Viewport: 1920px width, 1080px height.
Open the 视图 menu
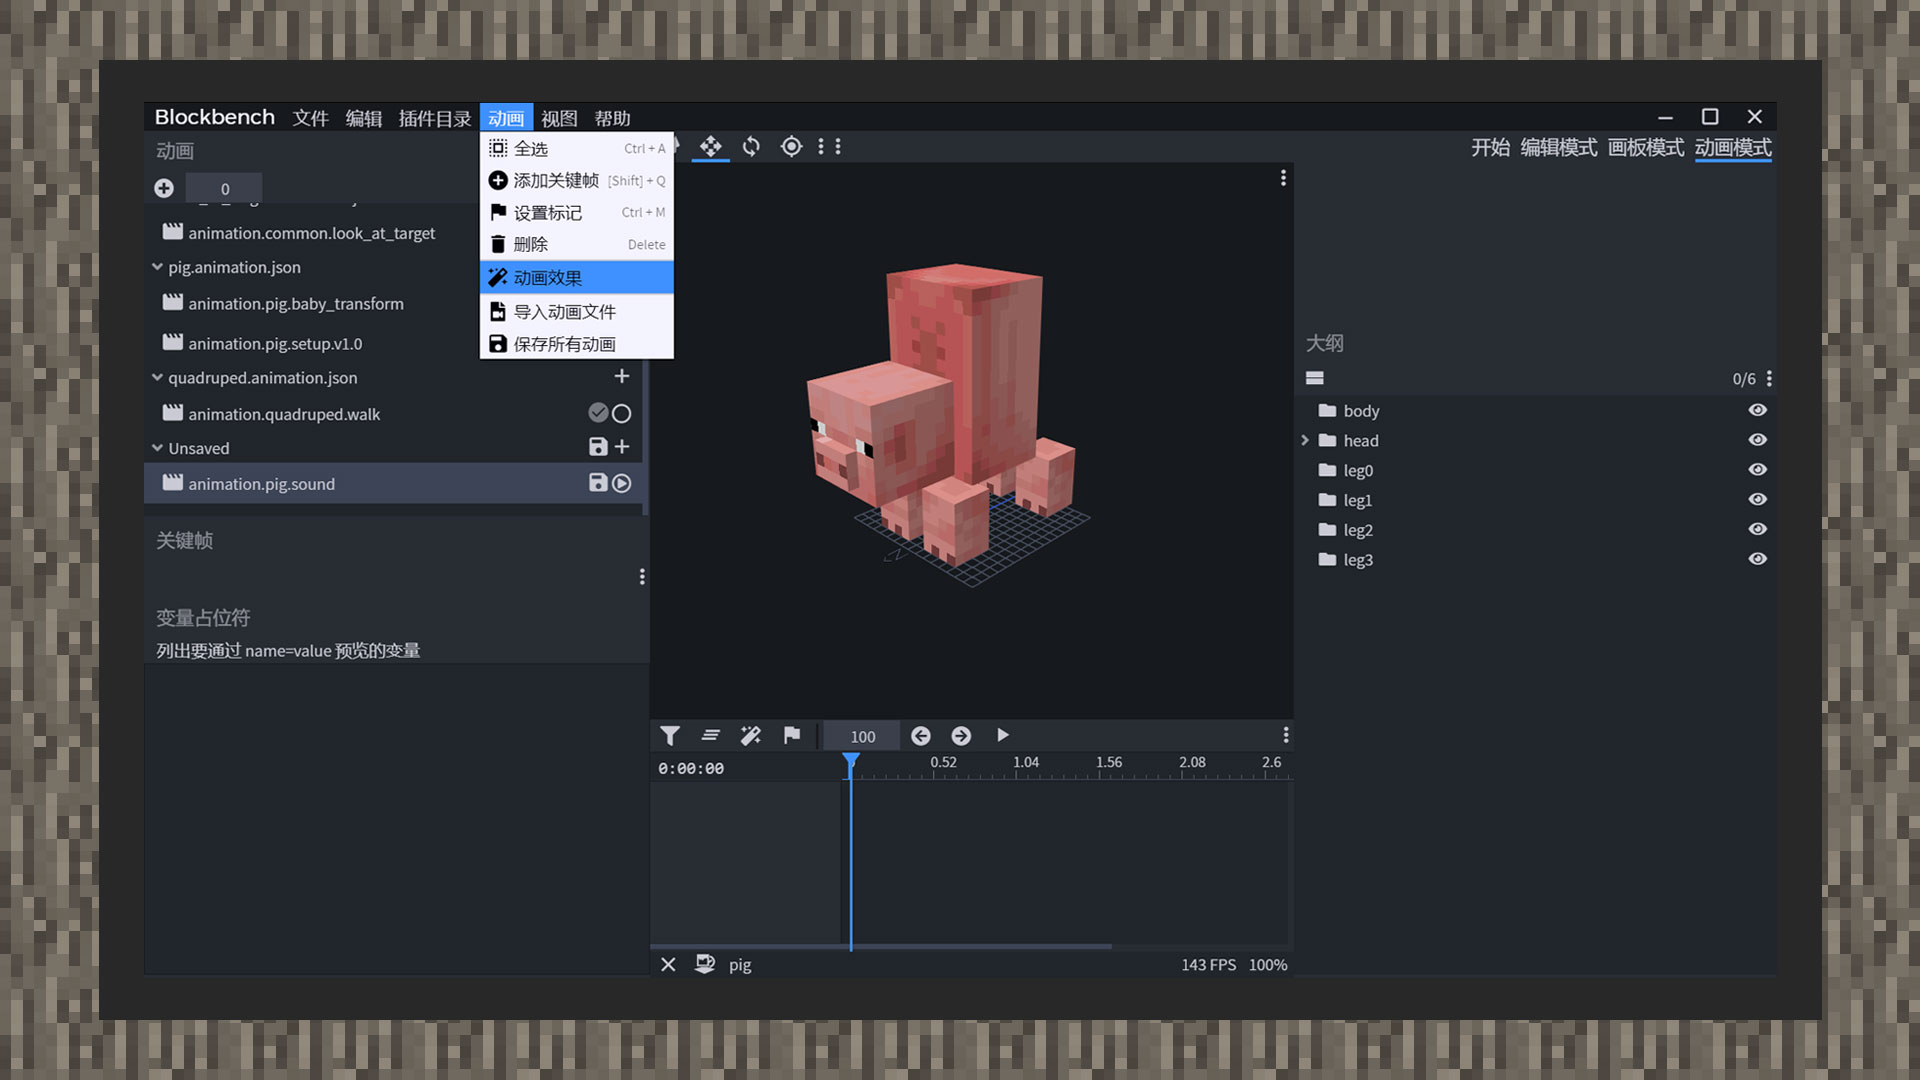point(559,118)
